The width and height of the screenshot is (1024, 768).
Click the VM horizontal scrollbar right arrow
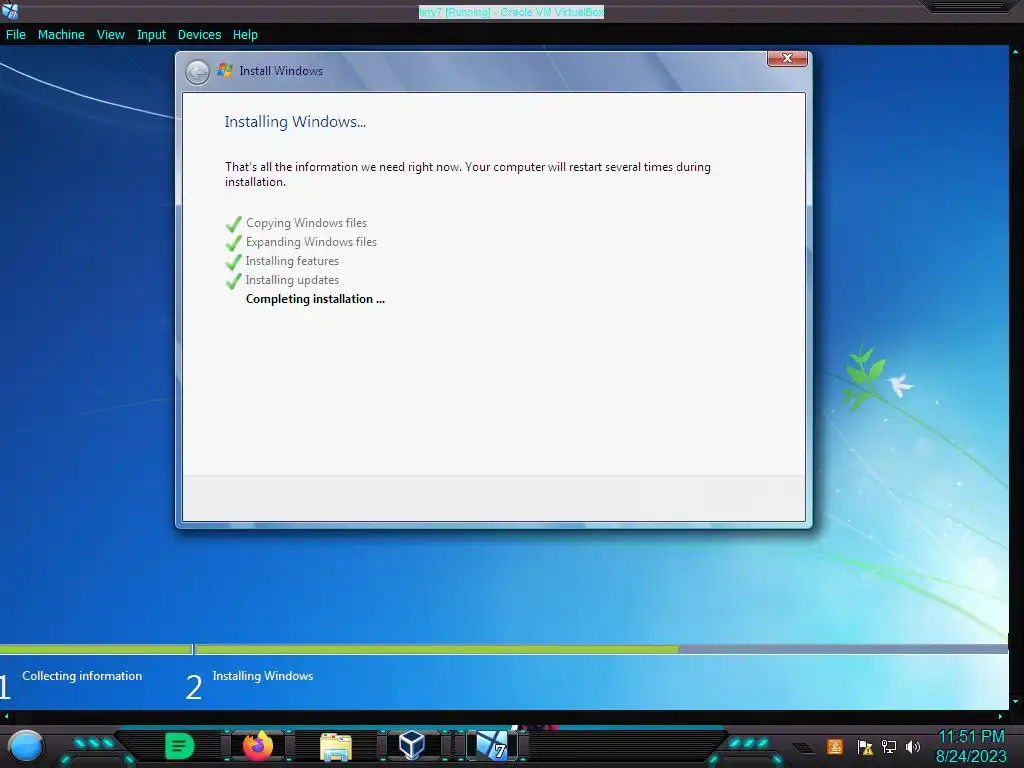click(1000, 716)
